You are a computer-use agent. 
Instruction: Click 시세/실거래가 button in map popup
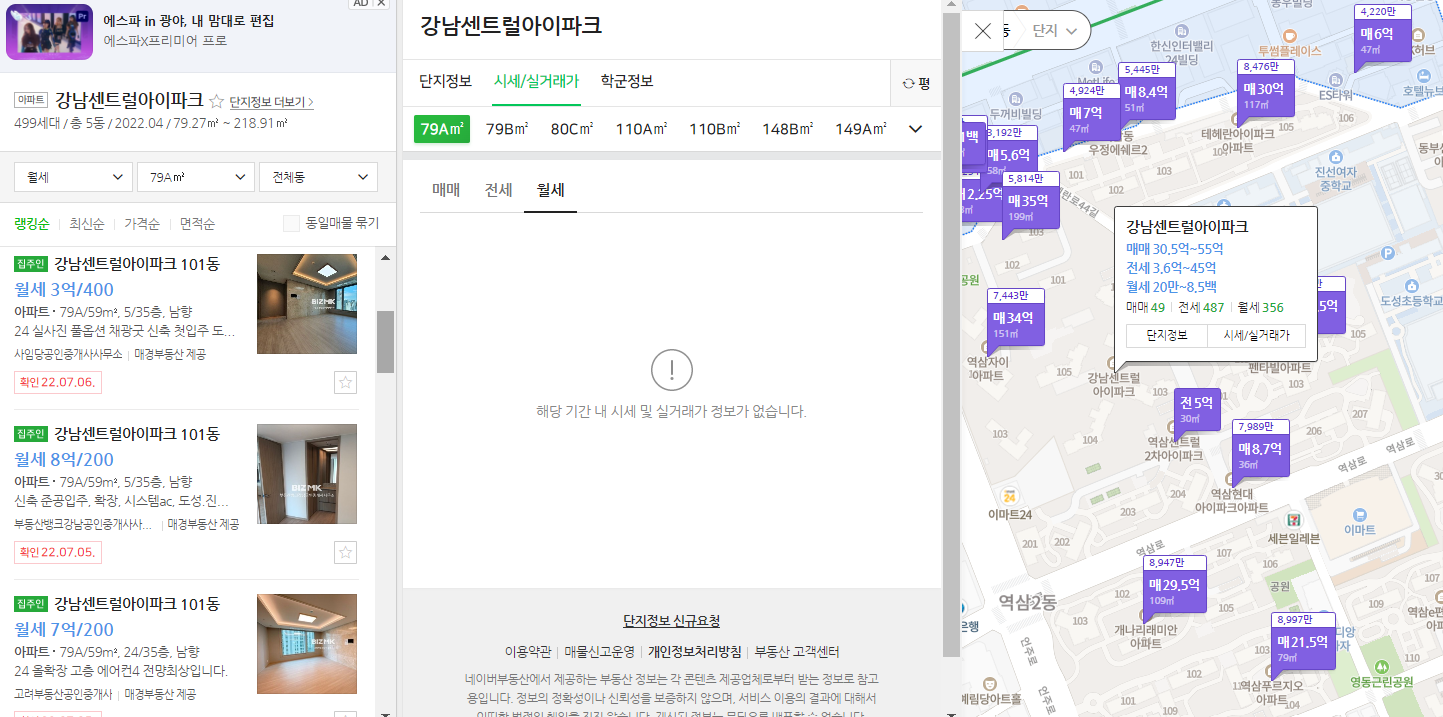click(1257, 335)
